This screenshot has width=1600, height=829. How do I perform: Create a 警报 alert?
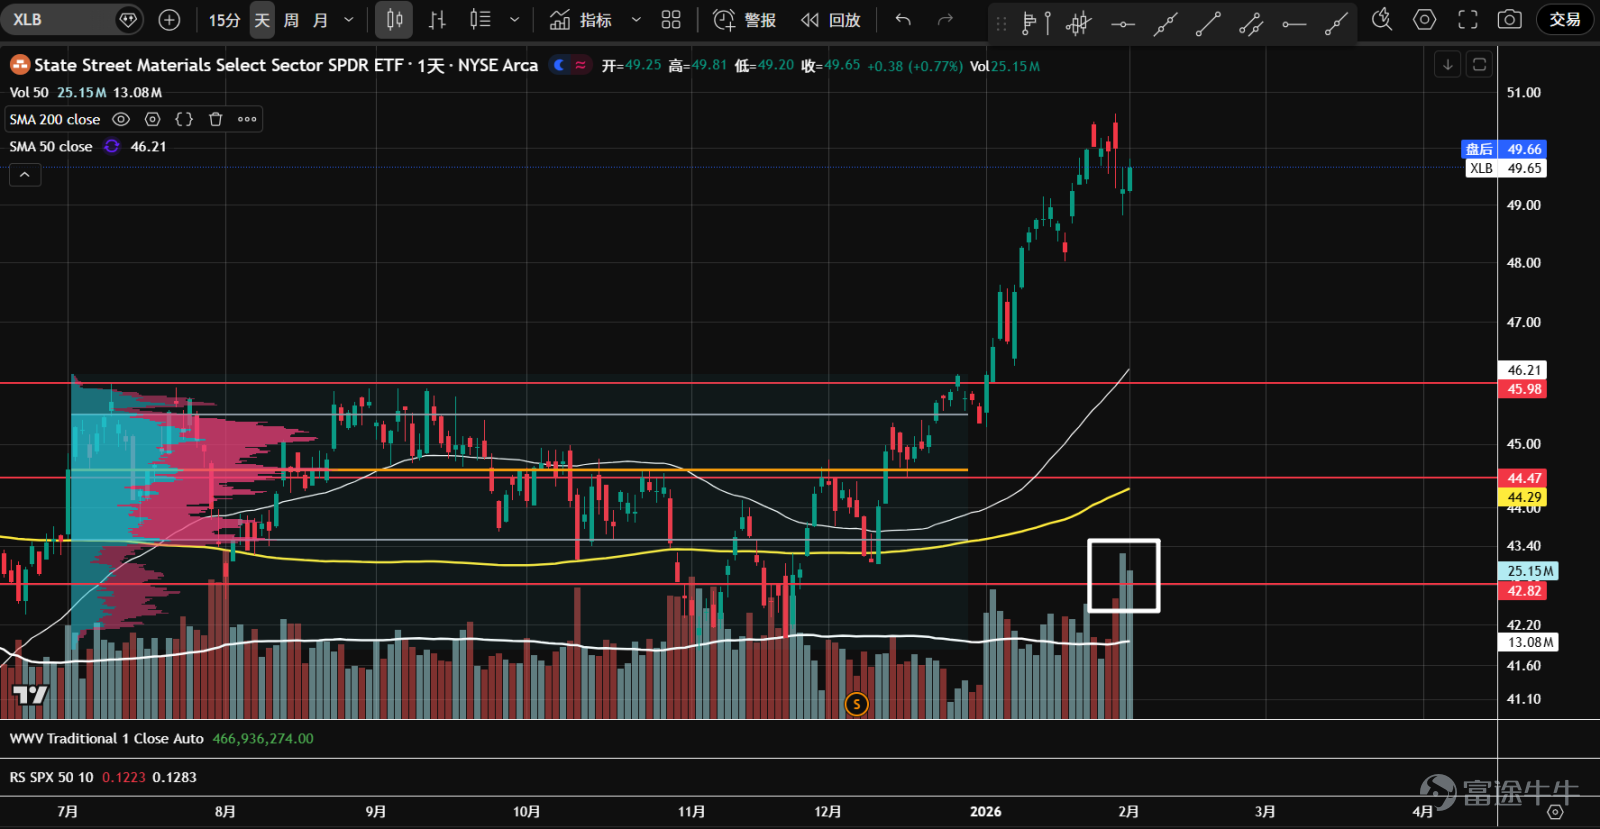point(744,20)
